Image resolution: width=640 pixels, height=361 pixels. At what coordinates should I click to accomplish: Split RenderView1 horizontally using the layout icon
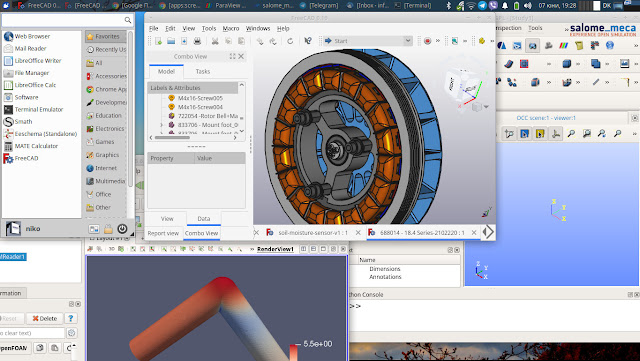click(304, 249)
